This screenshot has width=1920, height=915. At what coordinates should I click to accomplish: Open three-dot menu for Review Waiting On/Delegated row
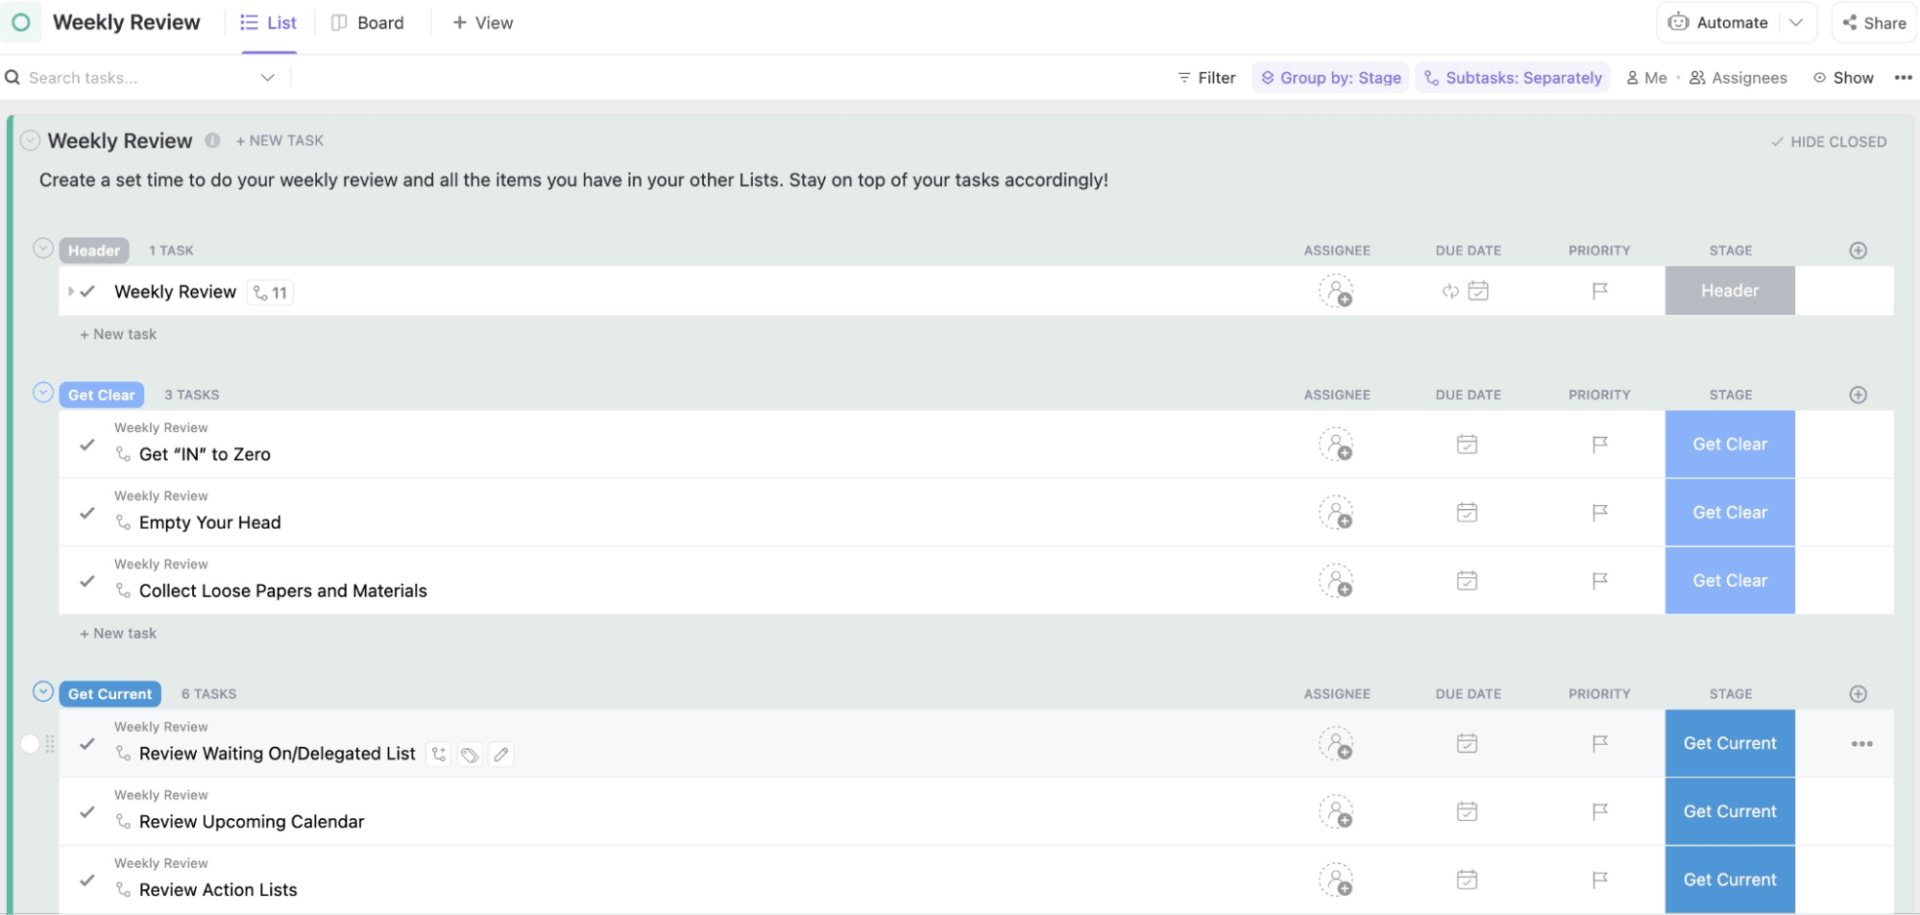click(1861, 744)
